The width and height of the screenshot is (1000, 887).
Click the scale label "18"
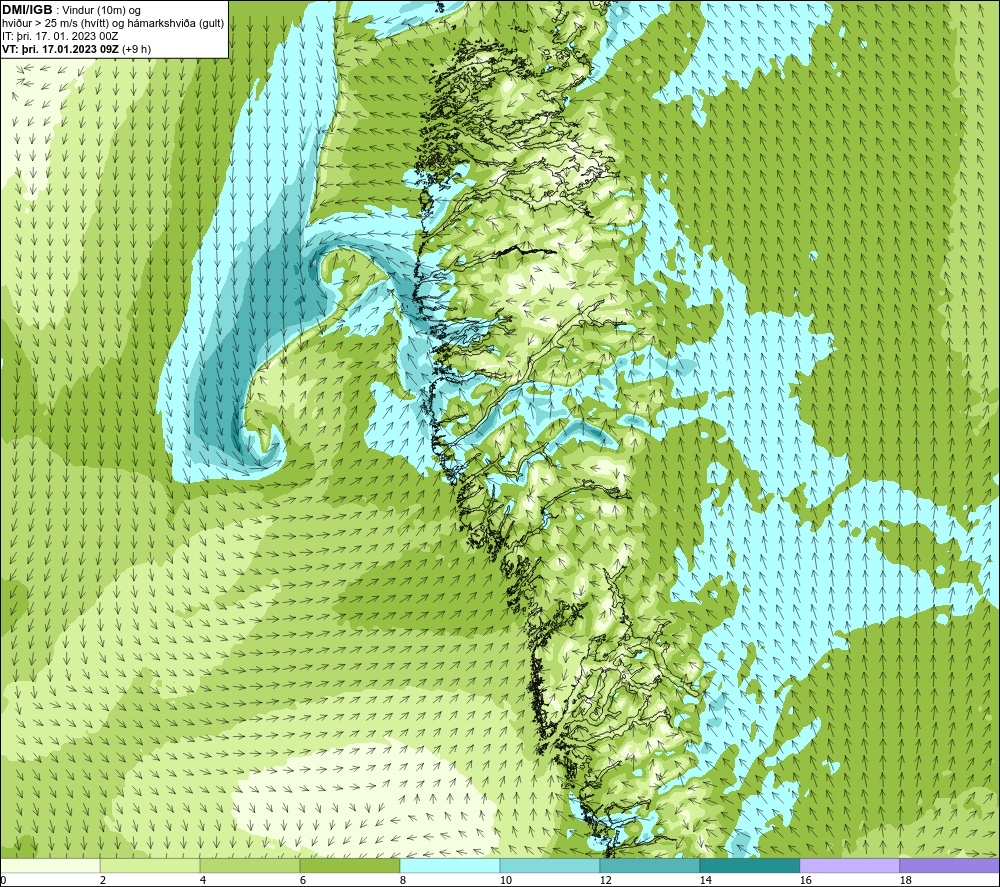coord(905,880)
